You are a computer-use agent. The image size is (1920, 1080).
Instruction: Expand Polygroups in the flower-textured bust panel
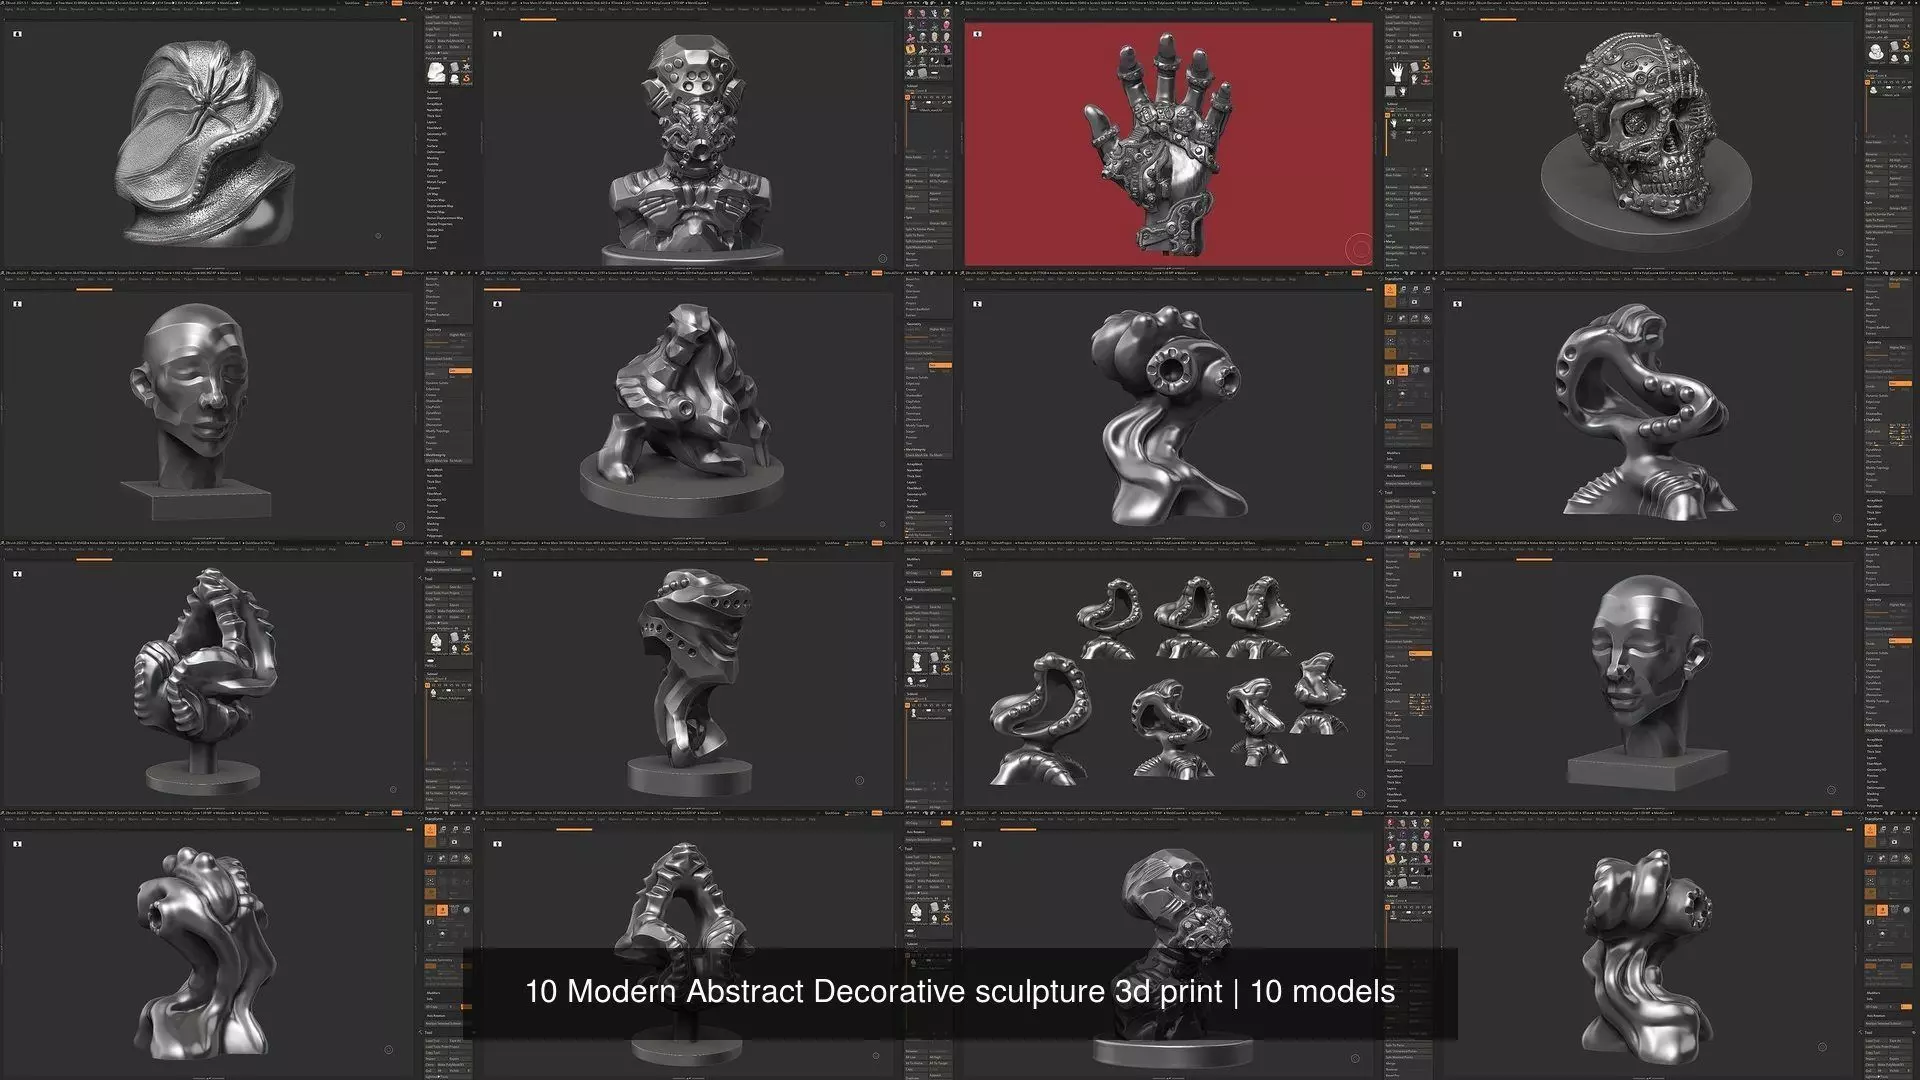pyautogui.click(x=435, y=170)
